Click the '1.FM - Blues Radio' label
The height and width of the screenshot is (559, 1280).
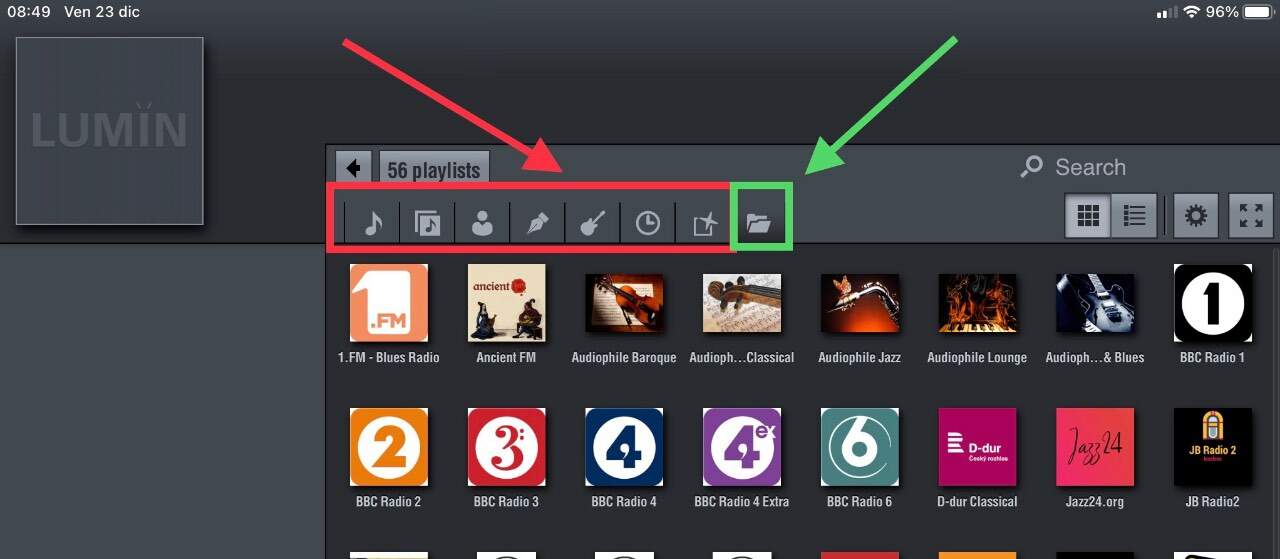click(389, 357)
